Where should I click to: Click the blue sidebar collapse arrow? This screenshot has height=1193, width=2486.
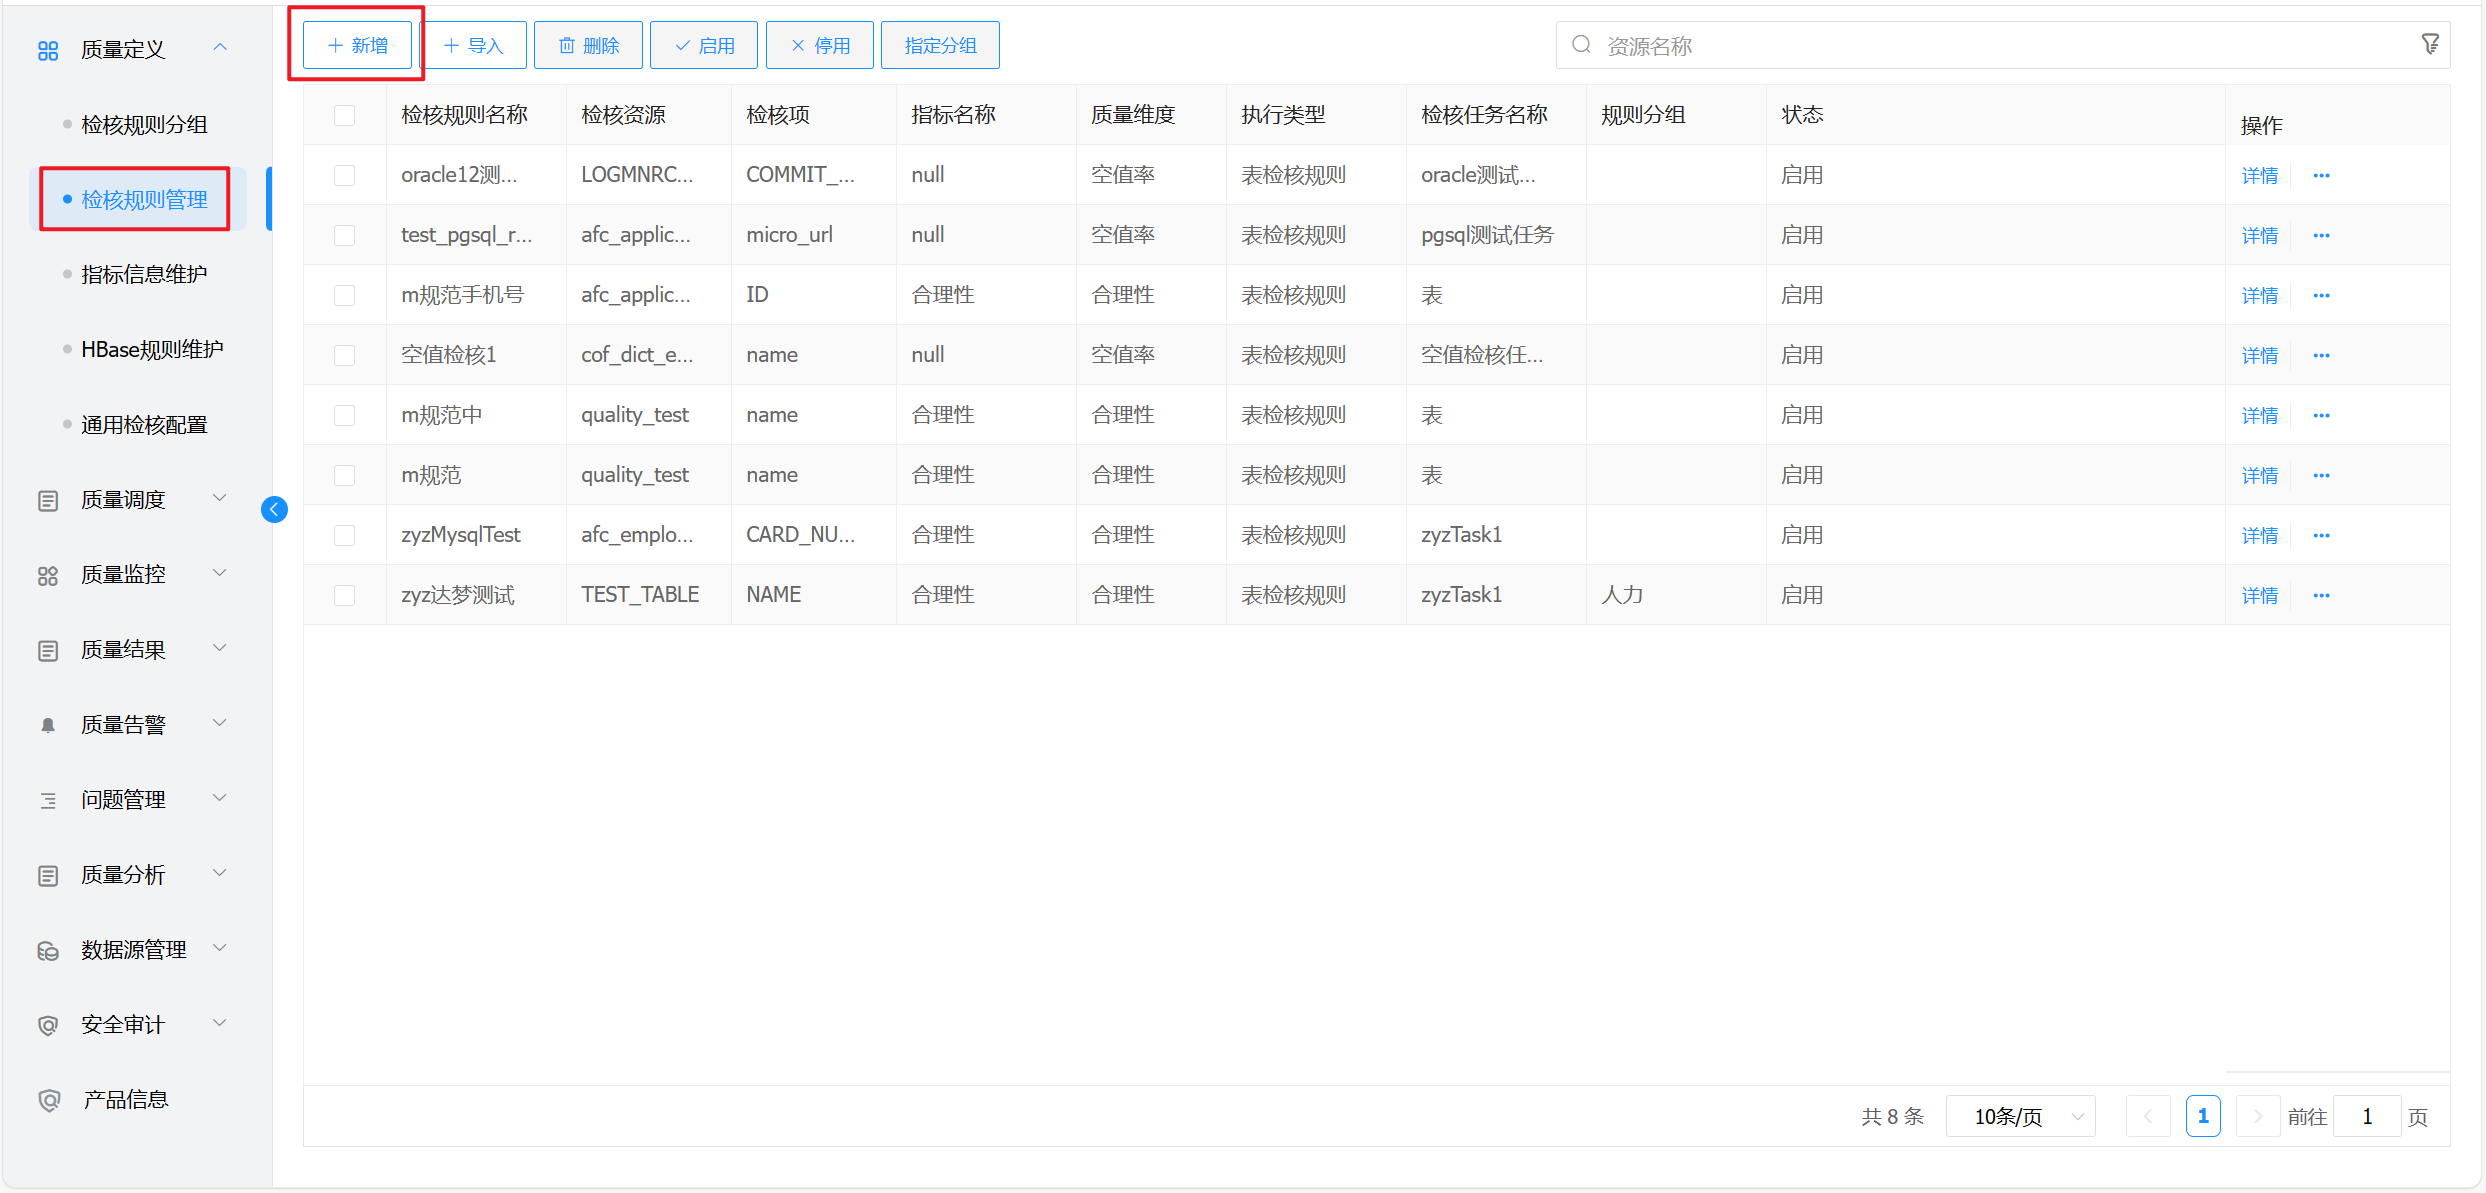coord(274,509)
